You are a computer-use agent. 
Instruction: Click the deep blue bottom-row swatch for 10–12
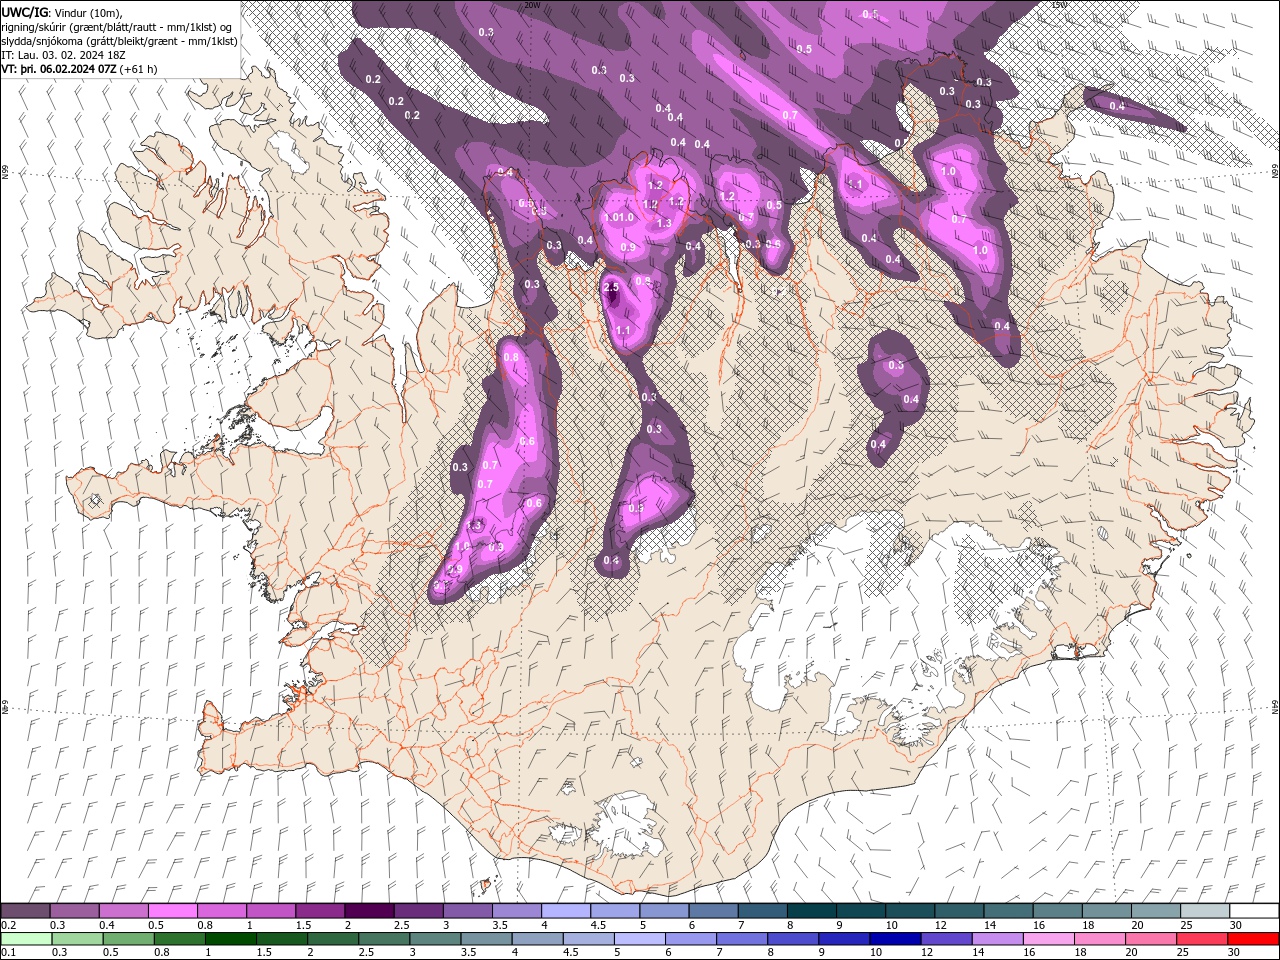tap(895, 939)
